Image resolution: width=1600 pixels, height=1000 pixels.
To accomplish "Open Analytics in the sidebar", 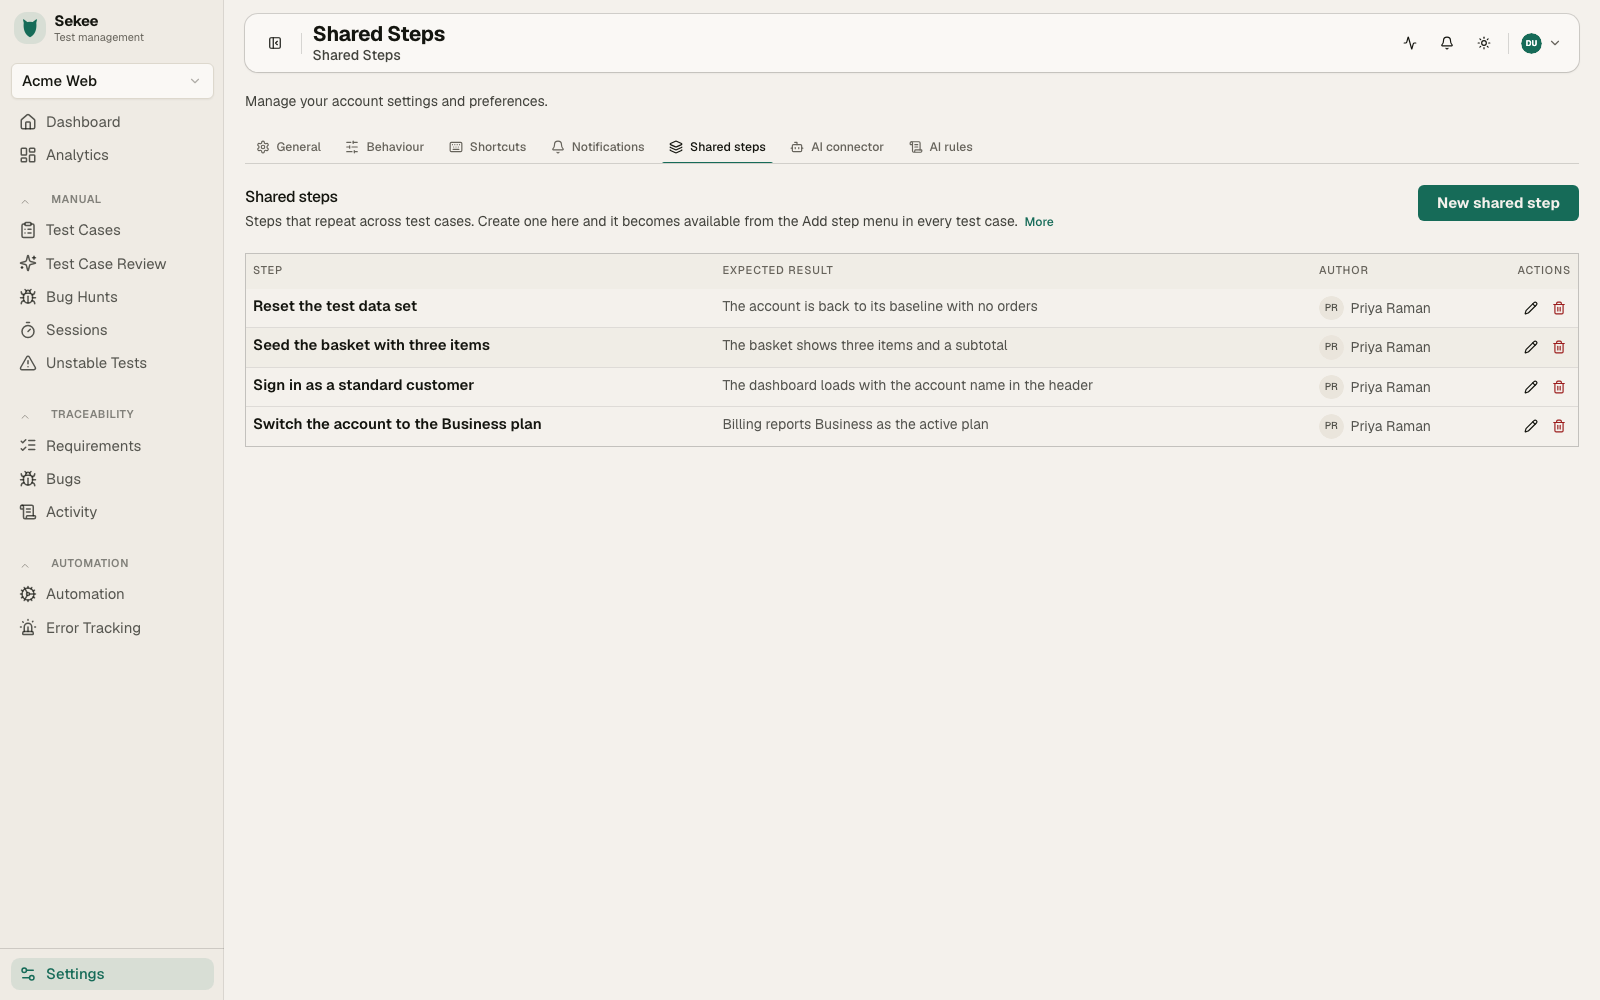I will coord(112,155).
